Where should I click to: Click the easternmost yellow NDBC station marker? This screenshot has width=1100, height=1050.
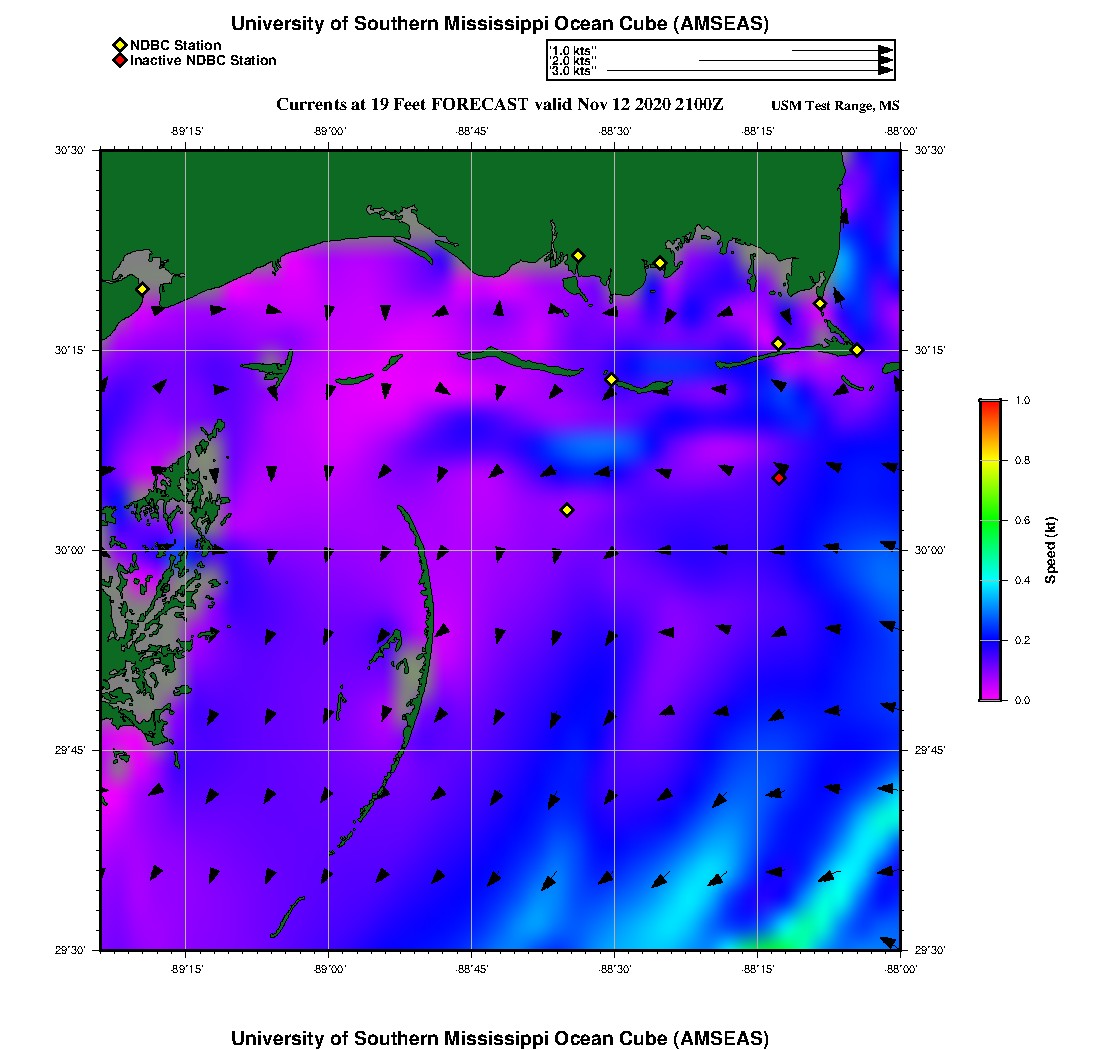click(857, 350)
